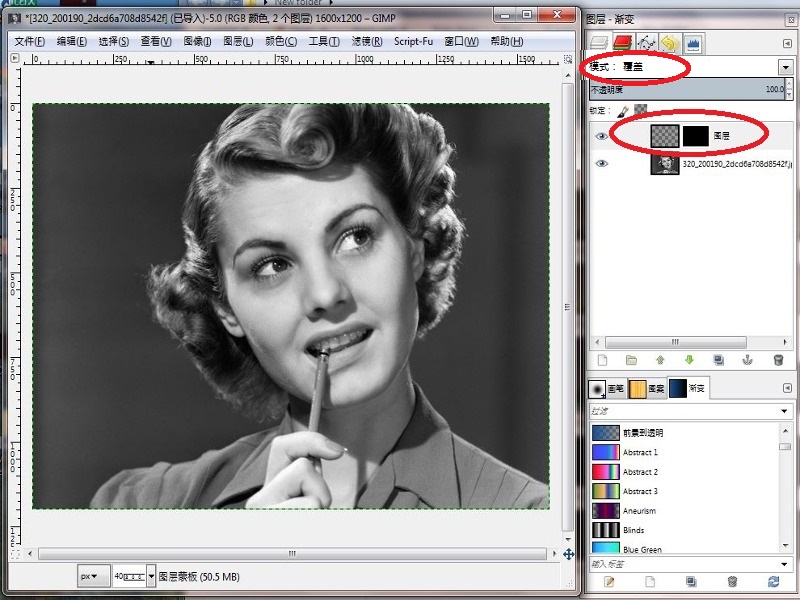Select the Abstract 2 gradient
The image size is (800, 600).
640,472
